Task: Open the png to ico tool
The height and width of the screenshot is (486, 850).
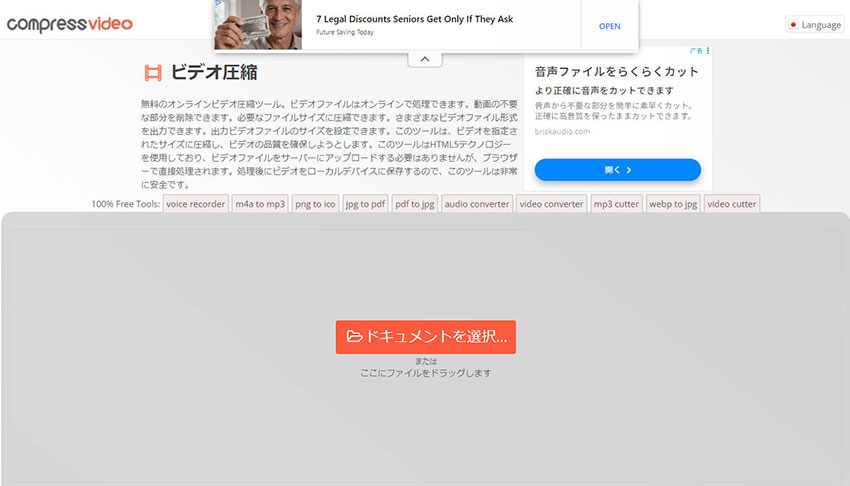Action: 315,204
